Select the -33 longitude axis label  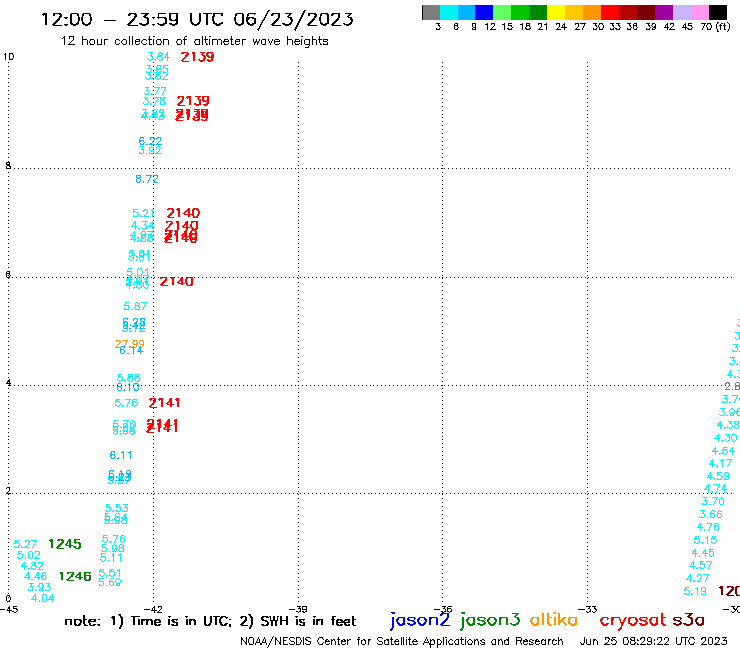[x=588, y=609]
